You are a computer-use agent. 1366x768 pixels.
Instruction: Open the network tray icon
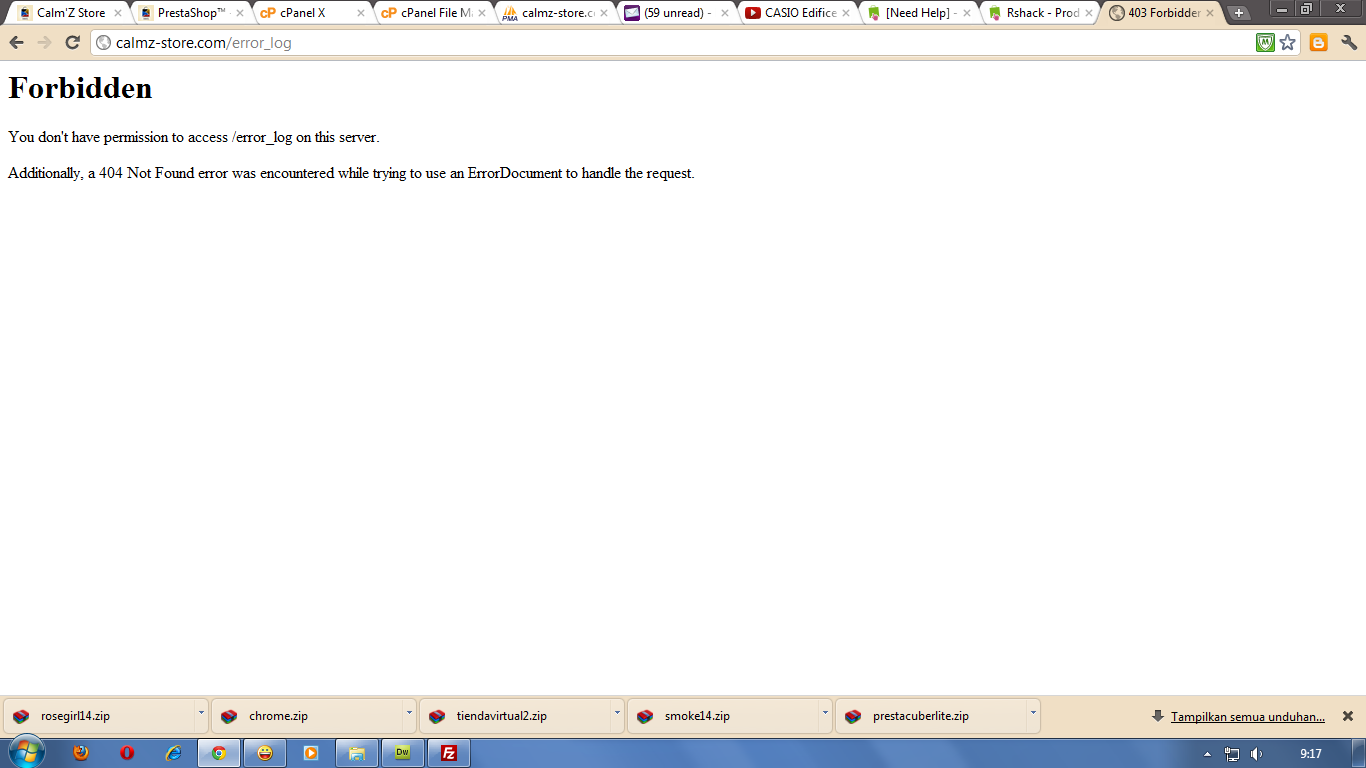pyautogui.click(x=1232, y=754)
